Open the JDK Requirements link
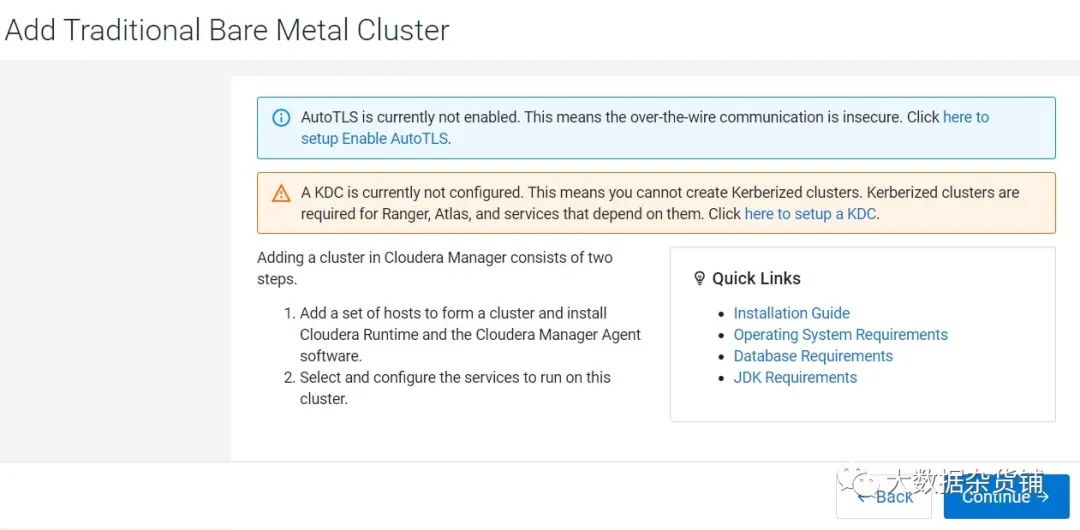Screen dimensions: 1080x530 click(795, 377)
